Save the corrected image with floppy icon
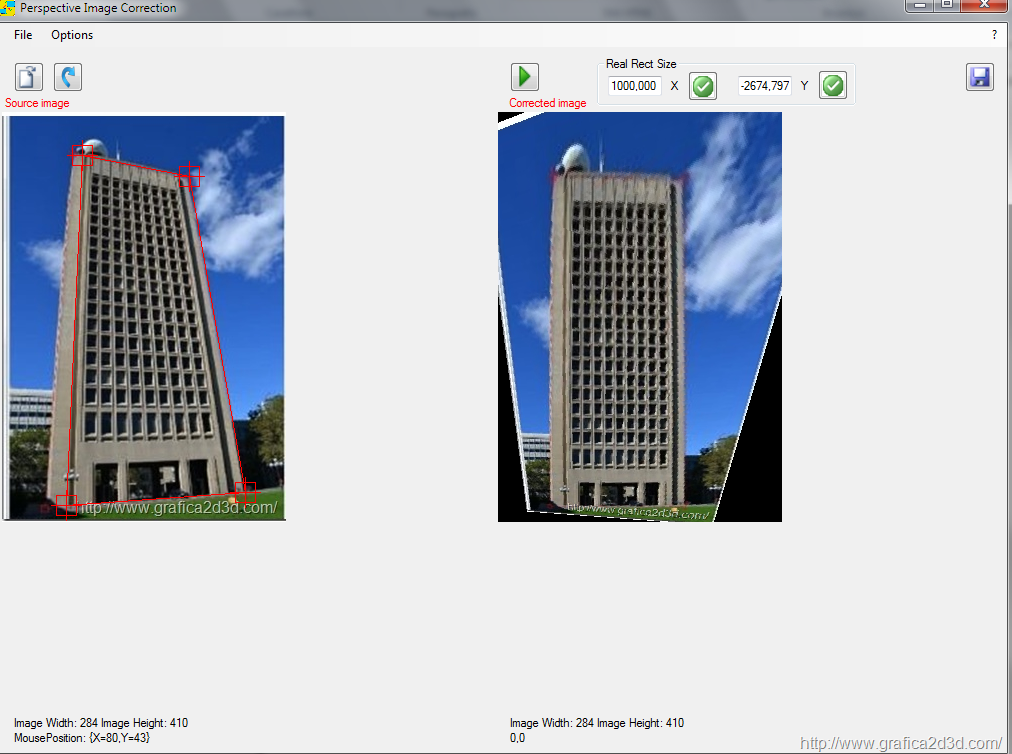The image size is (1012, 754). pyautogui.click(x=979, y=77)
